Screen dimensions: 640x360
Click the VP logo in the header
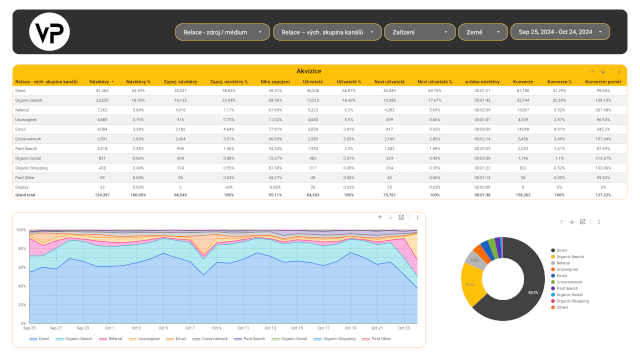[x=49, y=32]
